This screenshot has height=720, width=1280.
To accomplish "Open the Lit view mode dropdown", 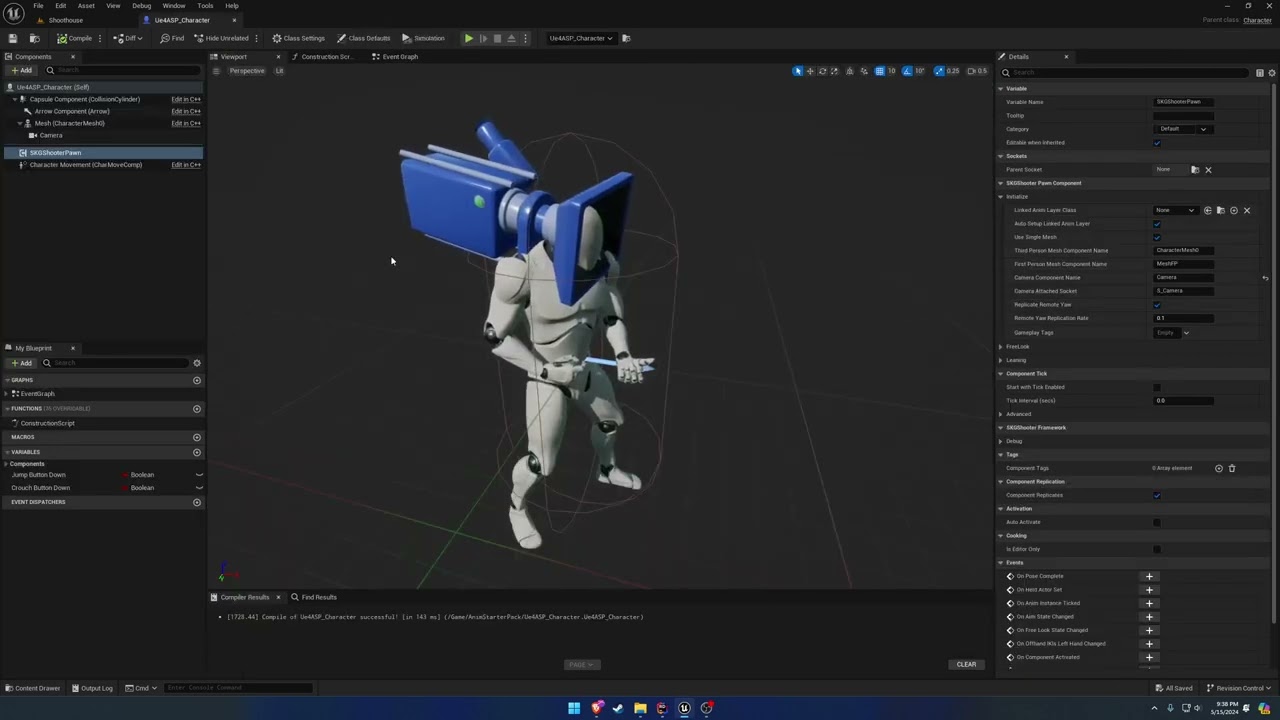I will [280, 71].
